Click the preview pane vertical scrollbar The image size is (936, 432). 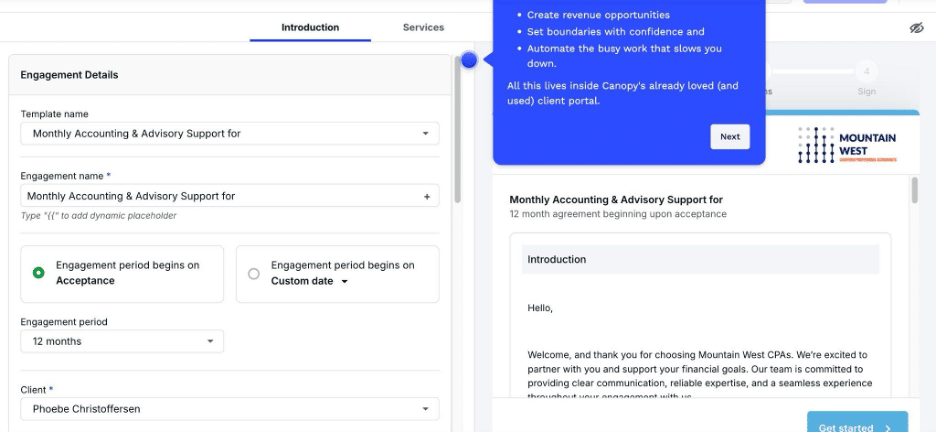(x=915, y=191)
